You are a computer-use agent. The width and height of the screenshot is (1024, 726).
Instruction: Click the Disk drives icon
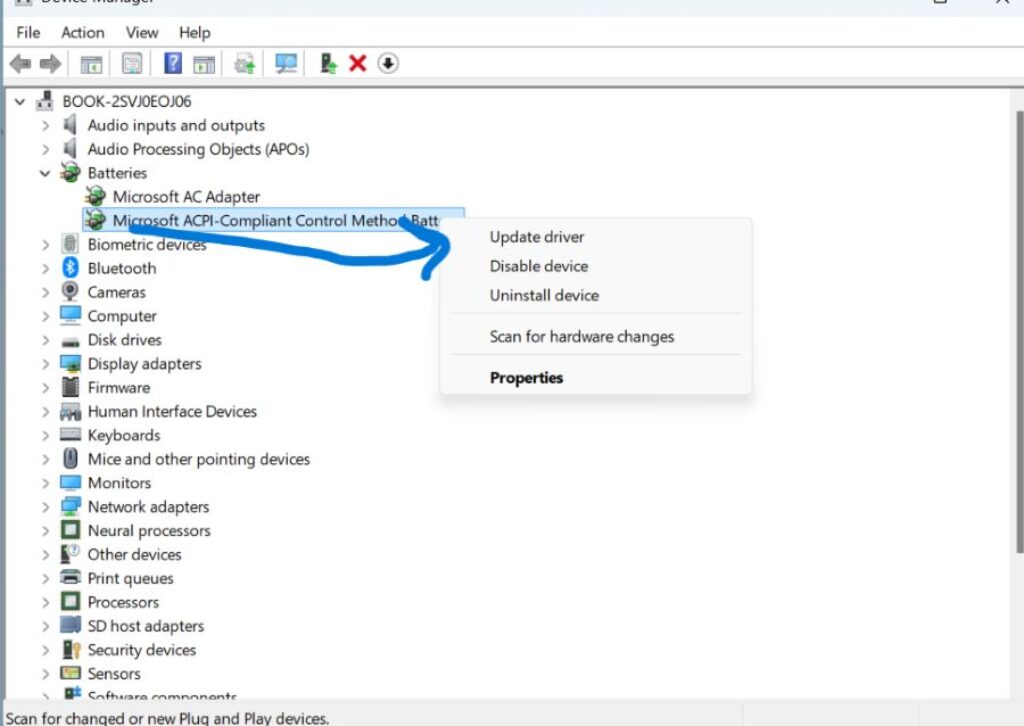[x=70, y=341]
